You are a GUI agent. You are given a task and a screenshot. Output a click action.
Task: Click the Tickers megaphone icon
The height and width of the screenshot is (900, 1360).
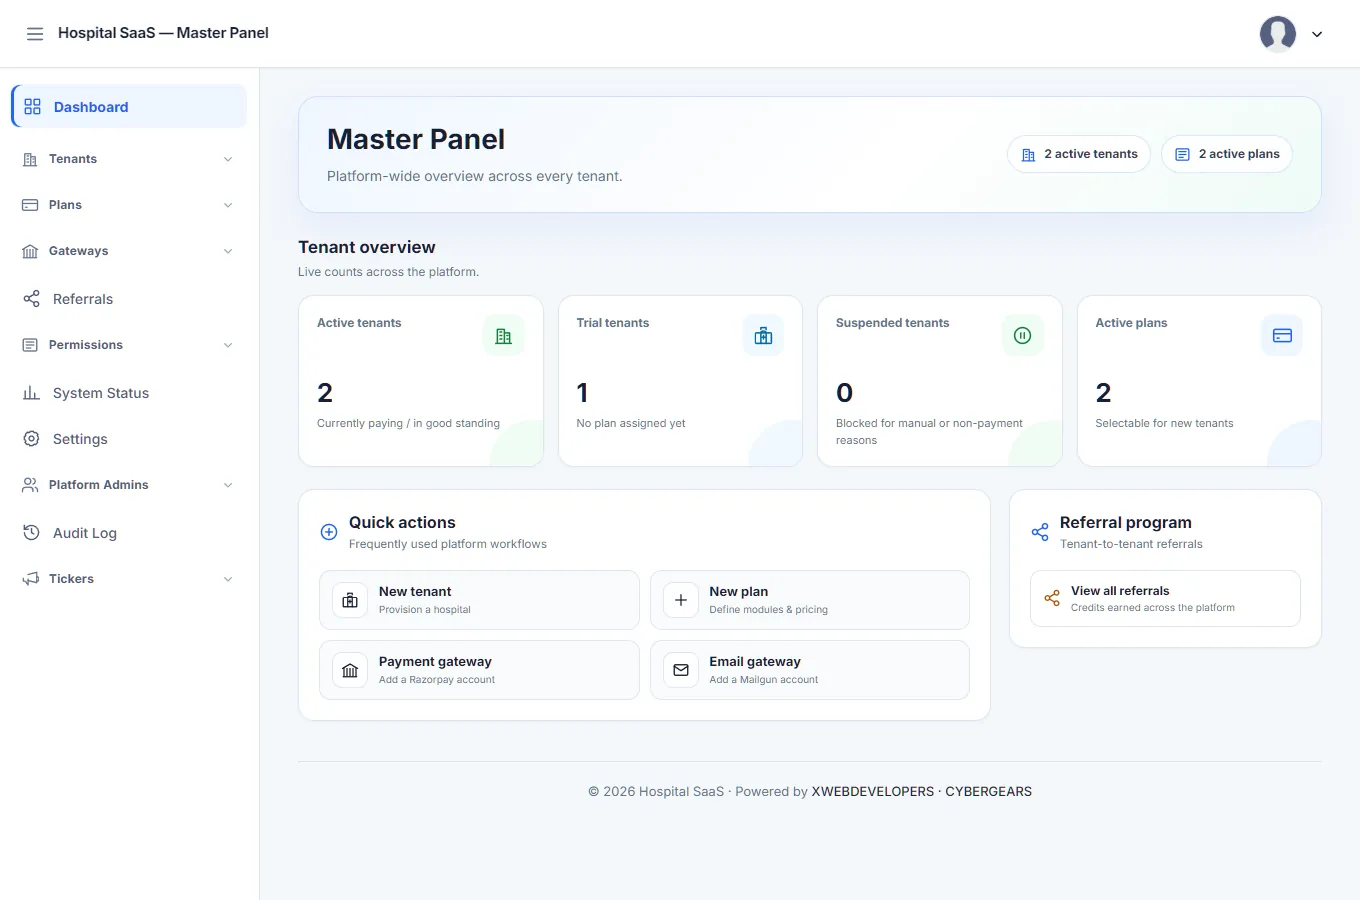click(x=30, y=579)
